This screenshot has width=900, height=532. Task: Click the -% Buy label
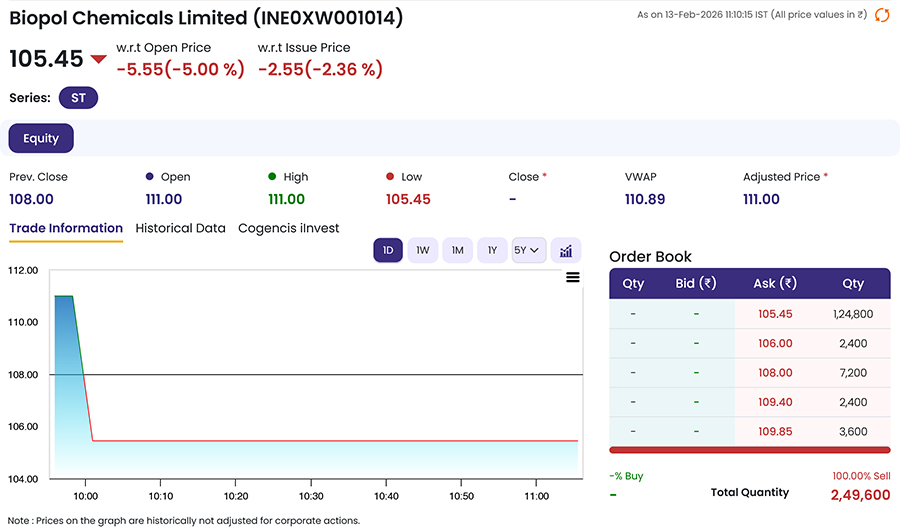pos(626,476)
